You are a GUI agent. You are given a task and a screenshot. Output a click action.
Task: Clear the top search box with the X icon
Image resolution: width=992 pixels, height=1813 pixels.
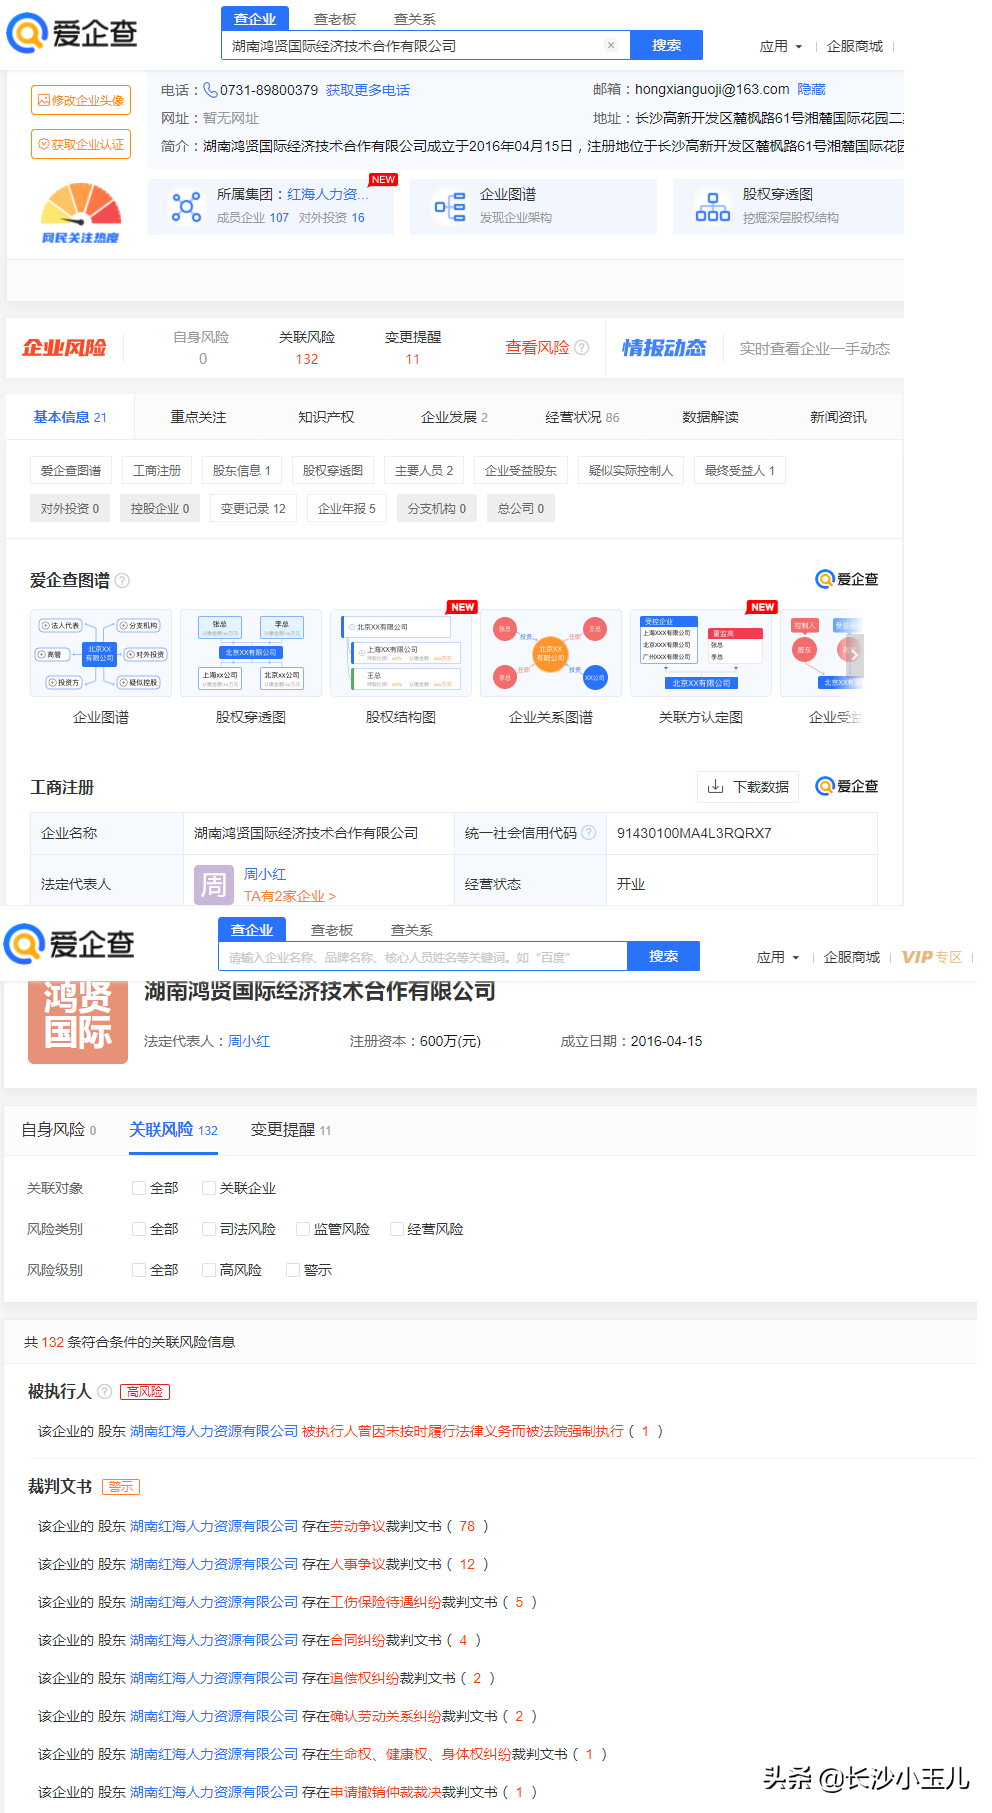click(611, 45)
